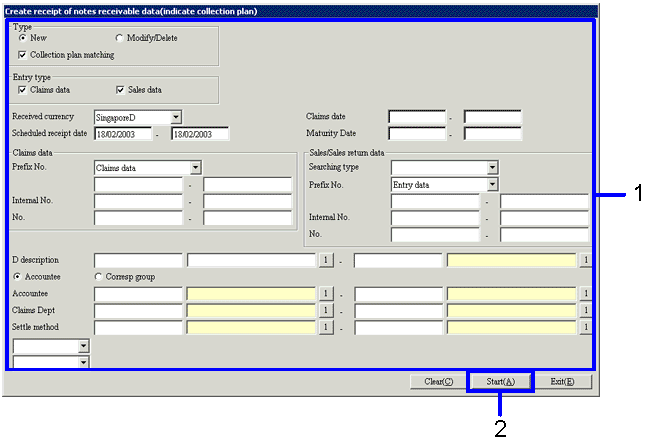Screen dimensions: 656x446
Task: Choose the Accountee radio button
Action: [x=17, y=277]
